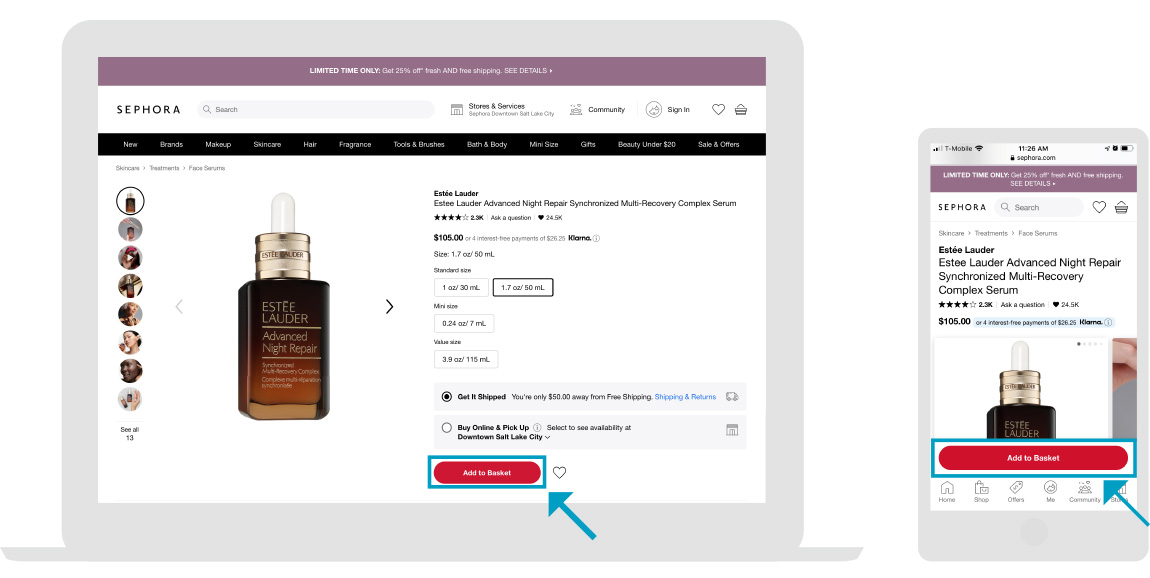
Task: Click the 24.5K loves heart count on desktop
Action: tap(550, 218)
